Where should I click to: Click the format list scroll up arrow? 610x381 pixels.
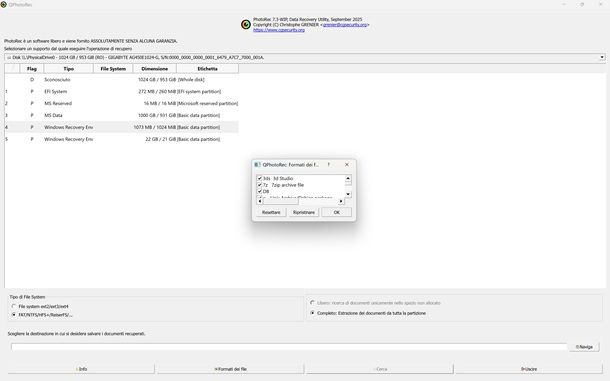pyautogui.click(x=348, y=179)
